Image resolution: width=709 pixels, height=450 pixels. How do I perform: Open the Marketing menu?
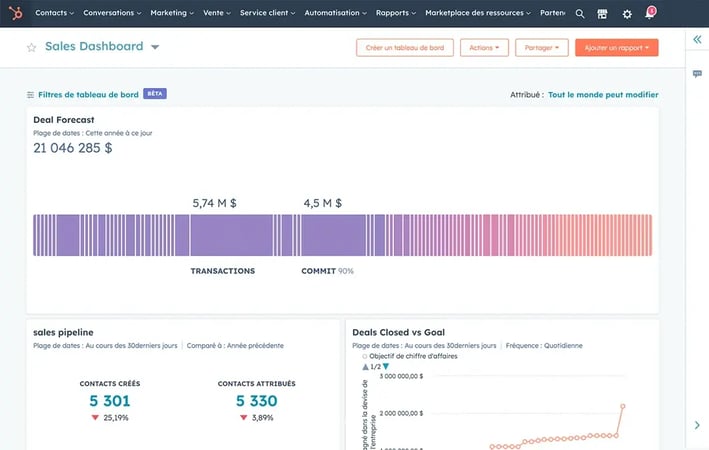tap(172, 13)
